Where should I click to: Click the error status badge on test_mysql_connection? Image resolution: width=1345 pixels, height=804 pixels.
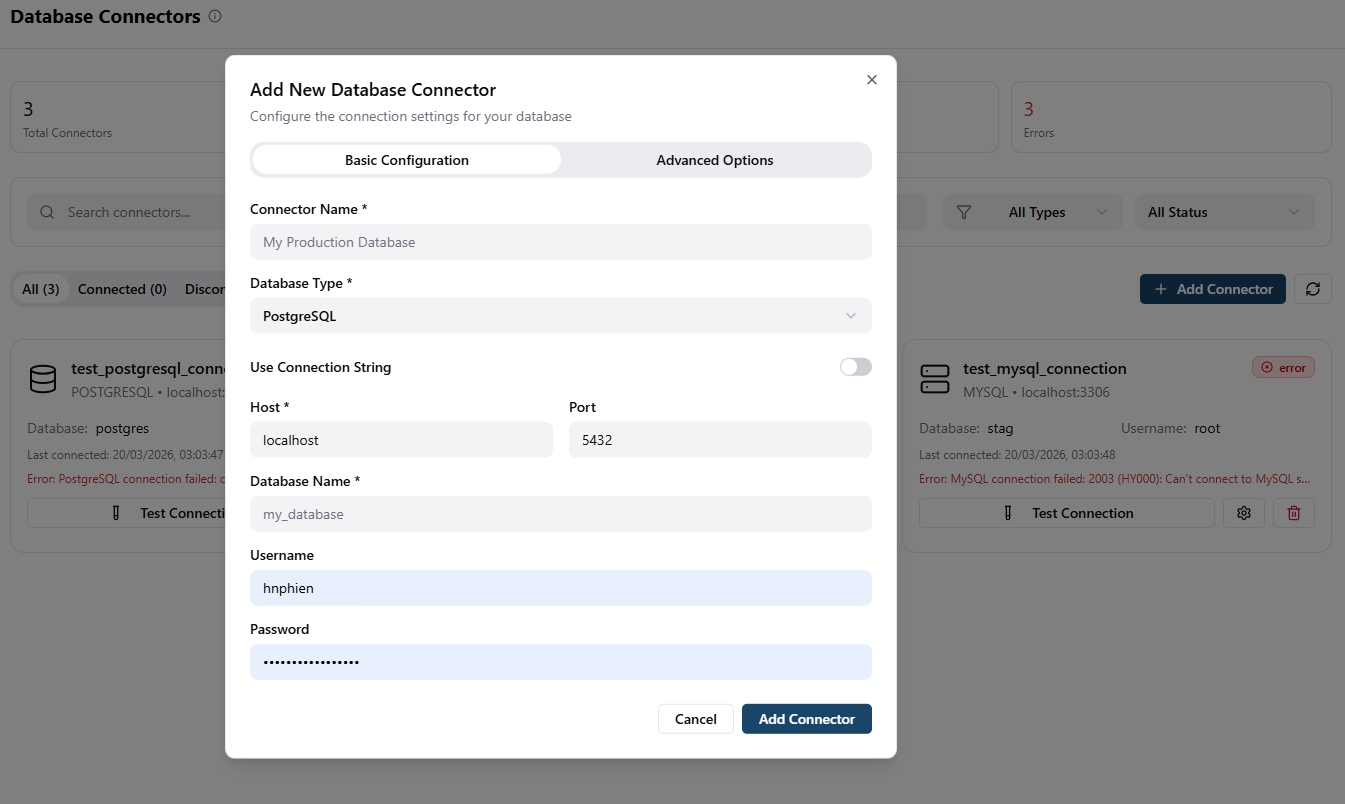(1283, 367)
